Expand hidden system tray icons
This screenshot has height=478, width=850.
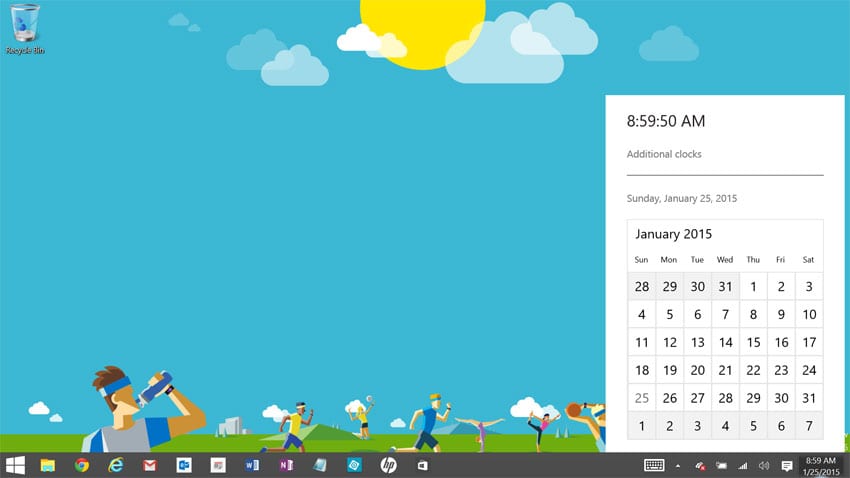(678, 466)
